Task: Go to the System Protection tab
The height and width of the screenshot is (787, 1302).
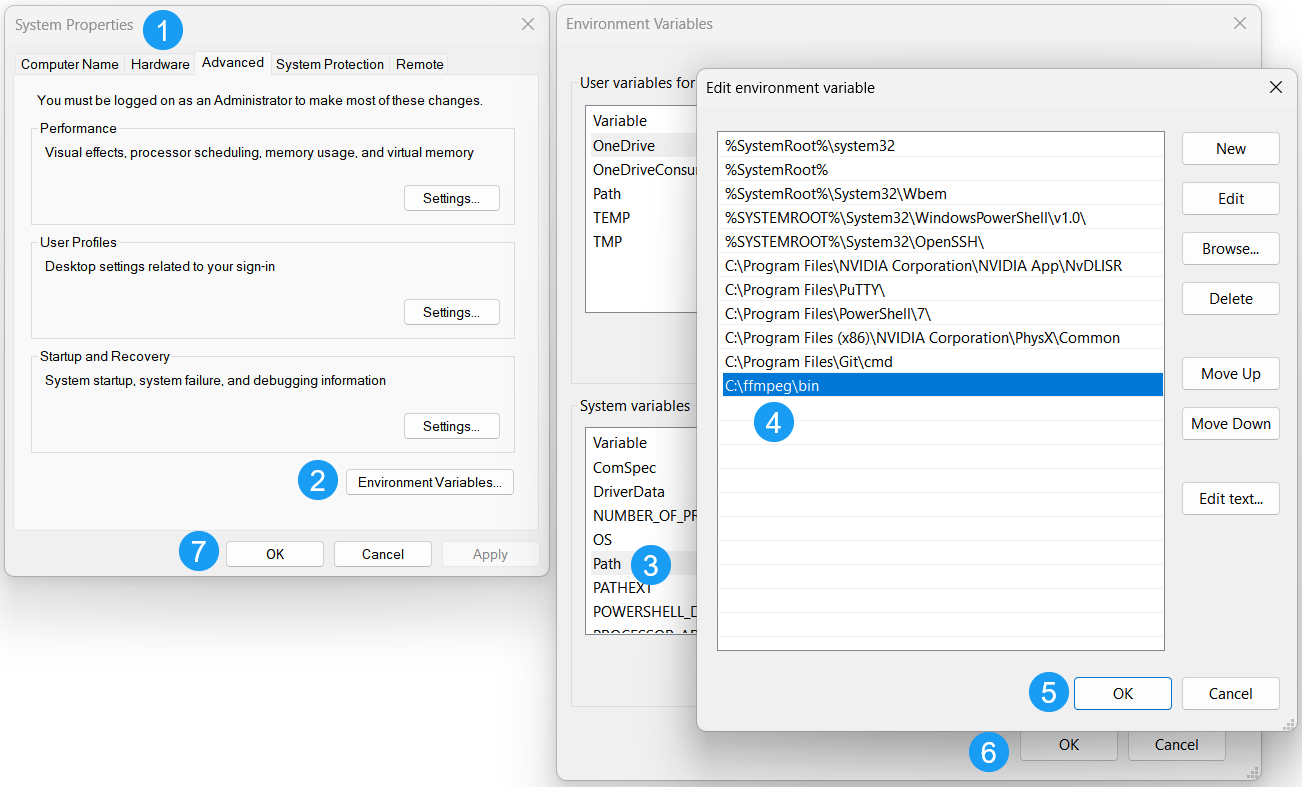Action: coord(329,64)
